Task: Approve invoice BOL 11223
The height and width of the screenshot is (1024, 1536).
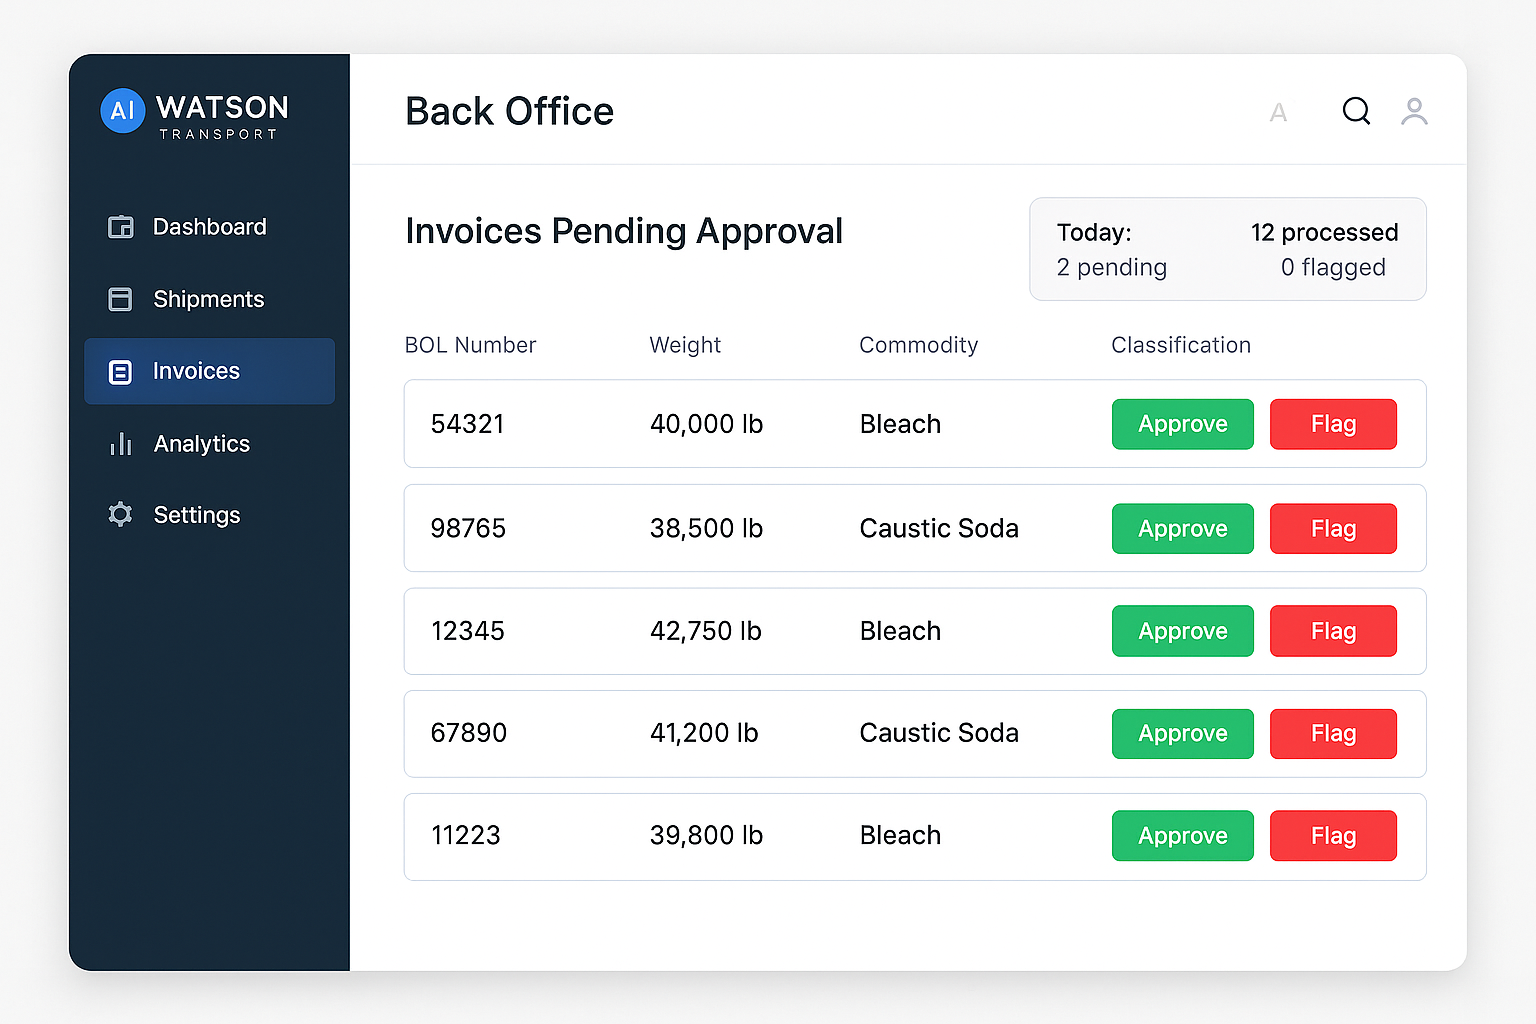Action: click(x=1182, y=836)
